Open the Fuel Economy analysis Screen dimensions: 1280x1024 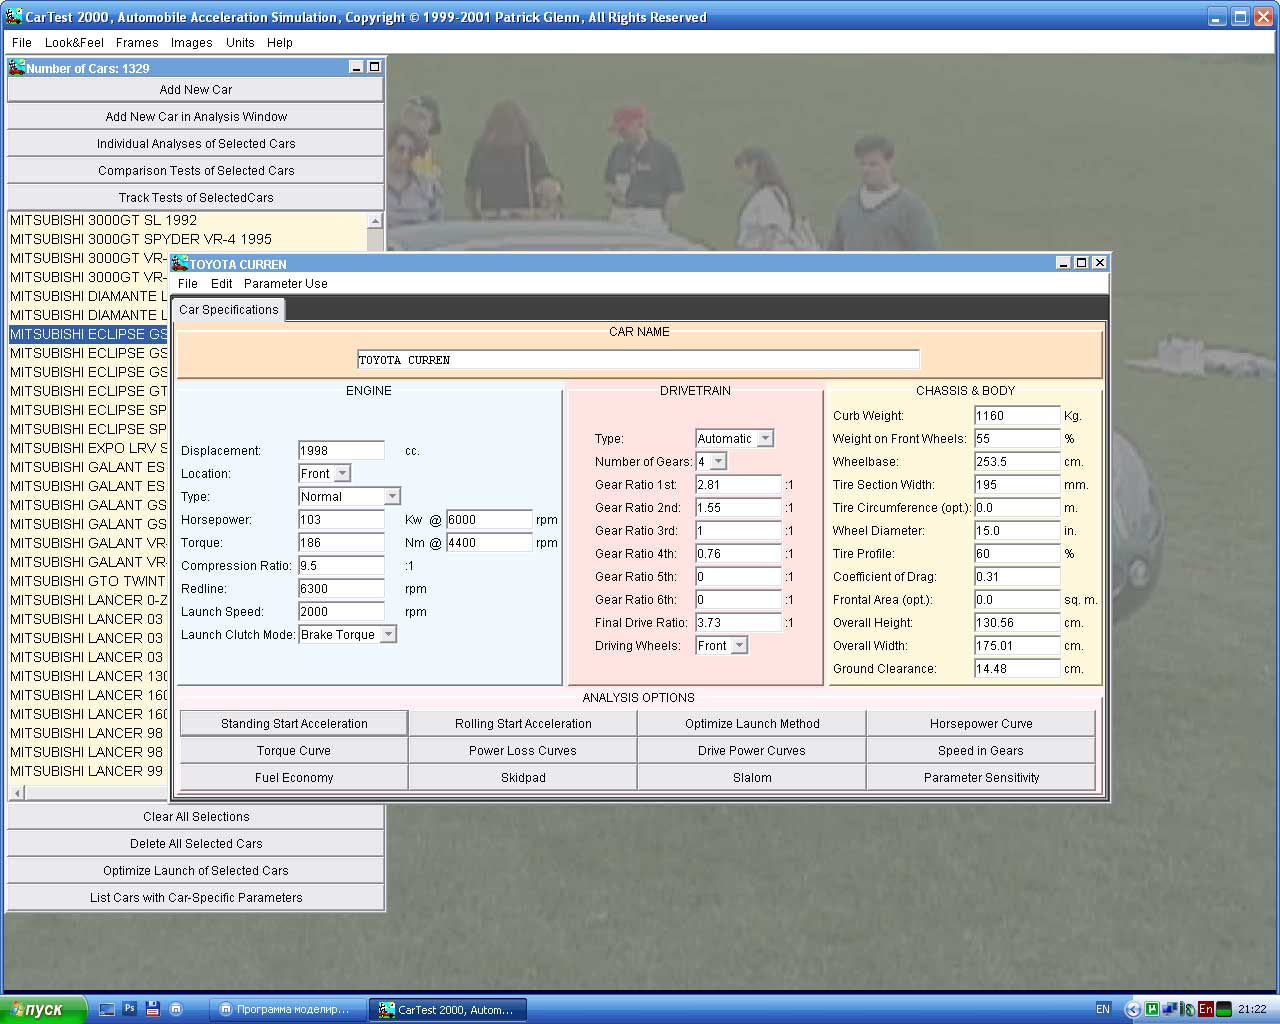click(294, 777)
